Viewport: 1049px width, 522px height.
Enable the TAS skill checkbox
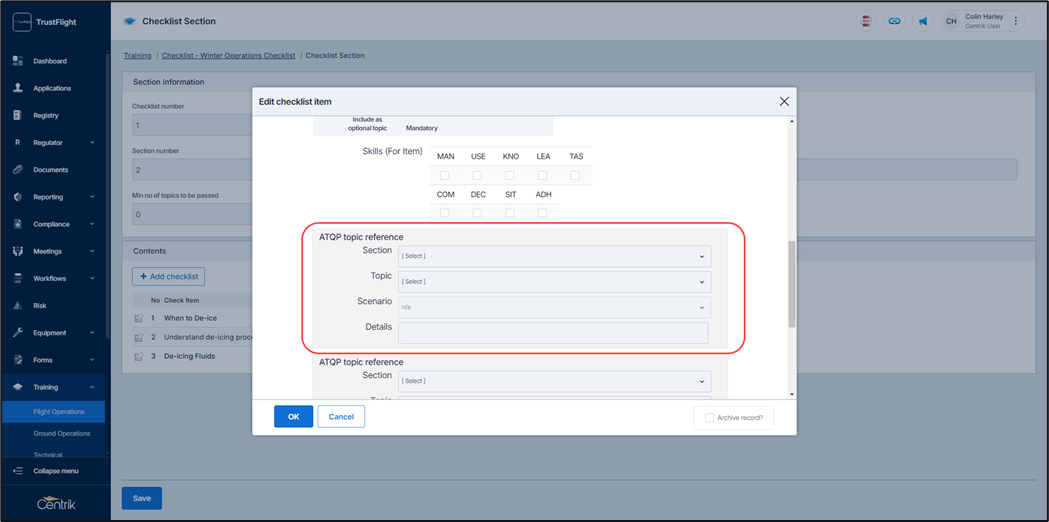[x=575, y=176]
